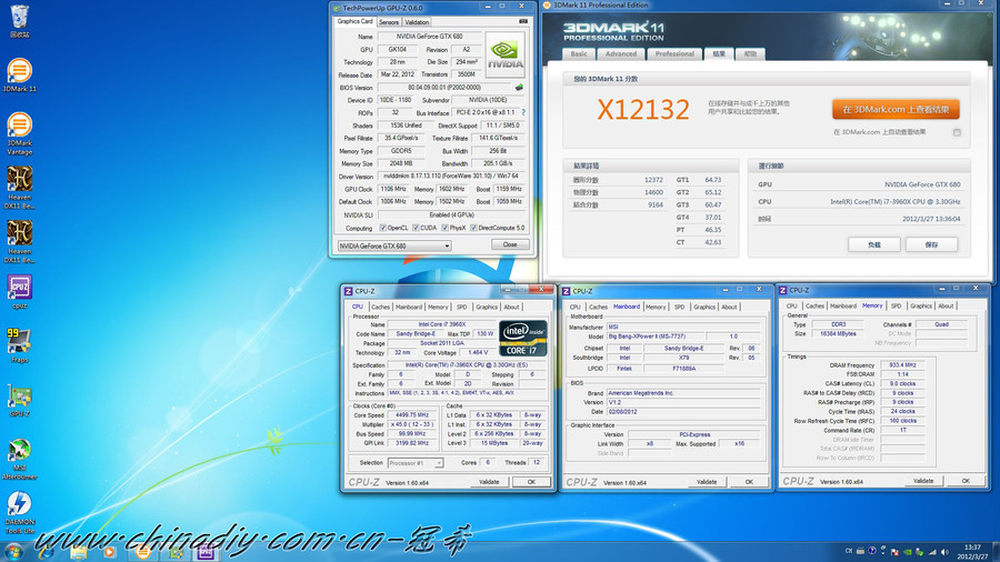
Task: Click the CH language indicator in the tray
Action: pyautogui.click(x=849, y=551)
